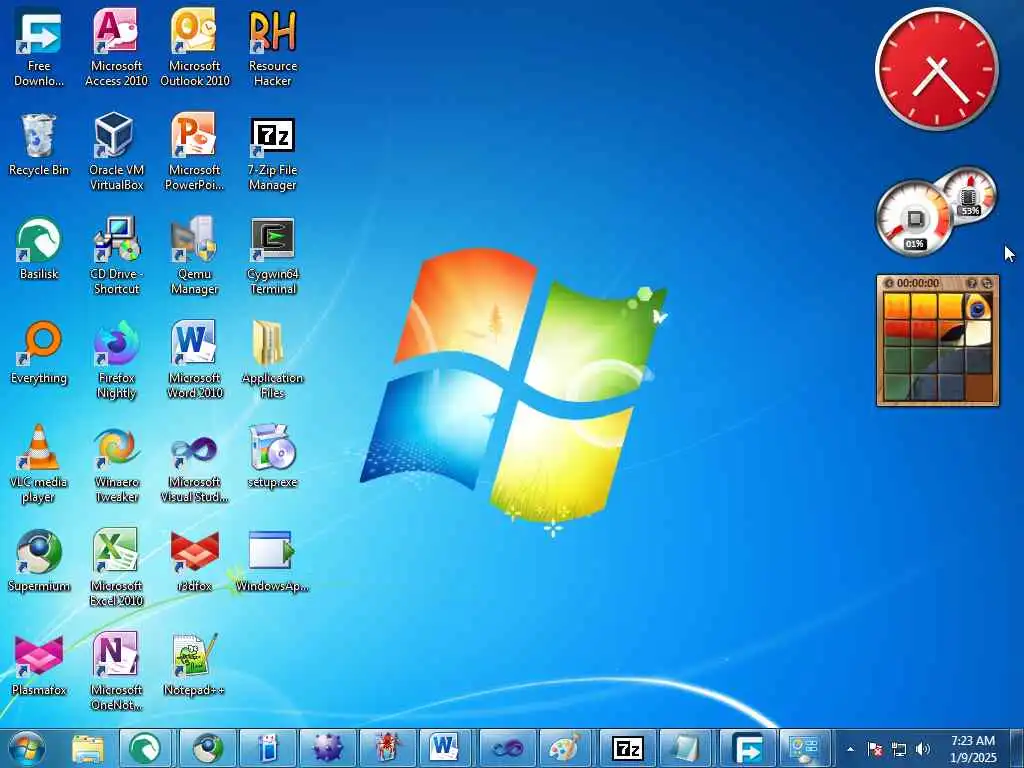Select the Basilisk browser desktop icon

[39, 249]
